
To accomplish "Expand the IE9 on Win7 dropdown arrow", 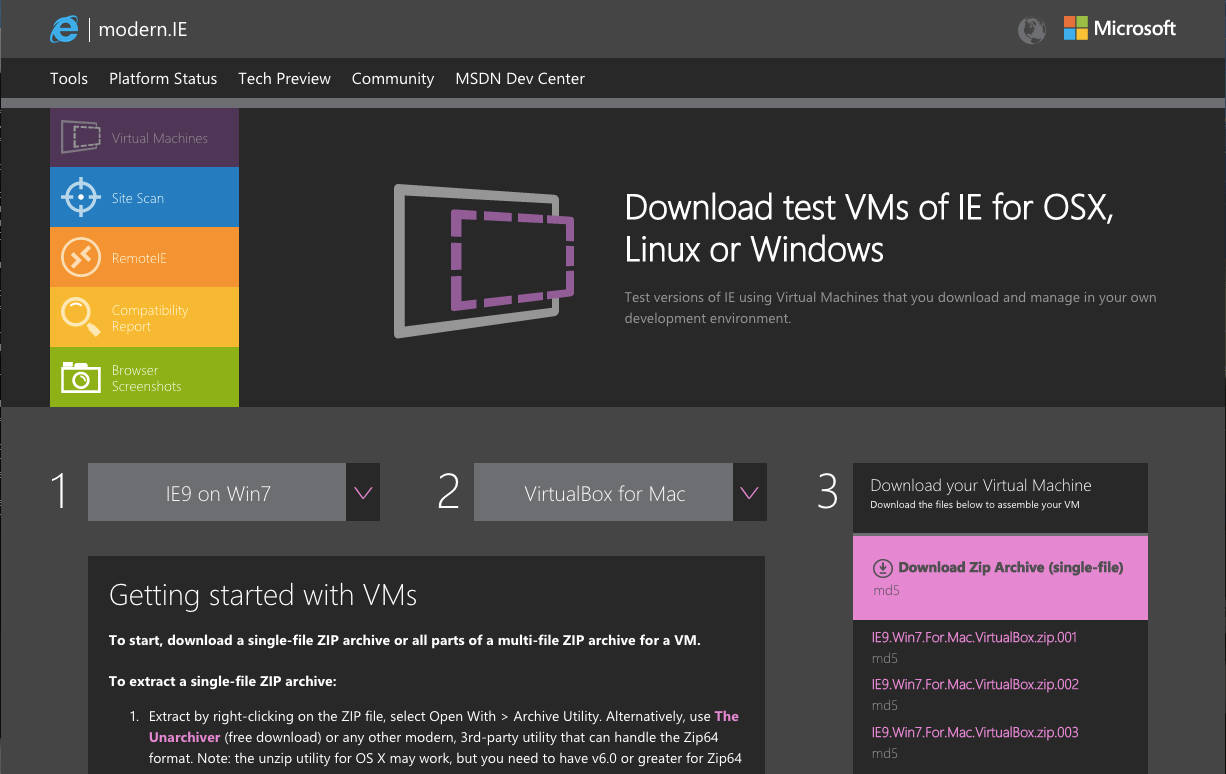I will point(363,492).
